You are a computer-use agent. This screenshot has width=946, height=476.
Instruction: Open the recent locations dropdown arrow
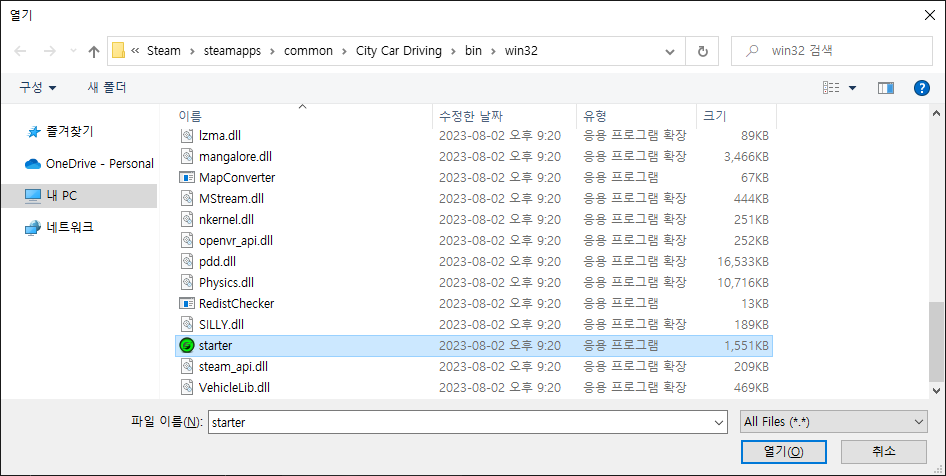[73, 51]
